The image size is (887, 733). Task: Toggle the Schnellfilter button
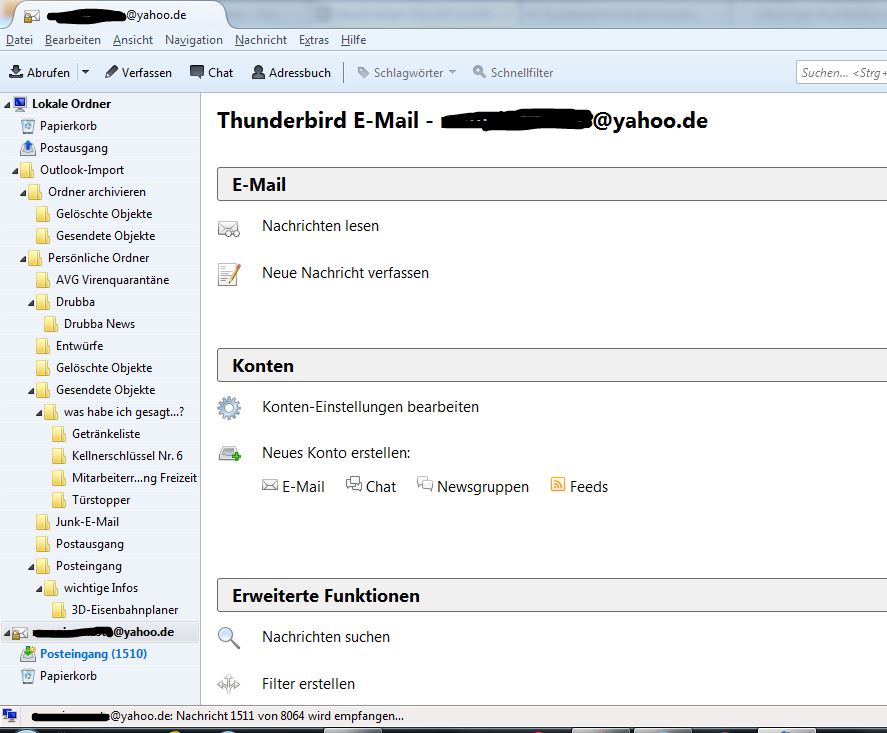tap(513, 72)
